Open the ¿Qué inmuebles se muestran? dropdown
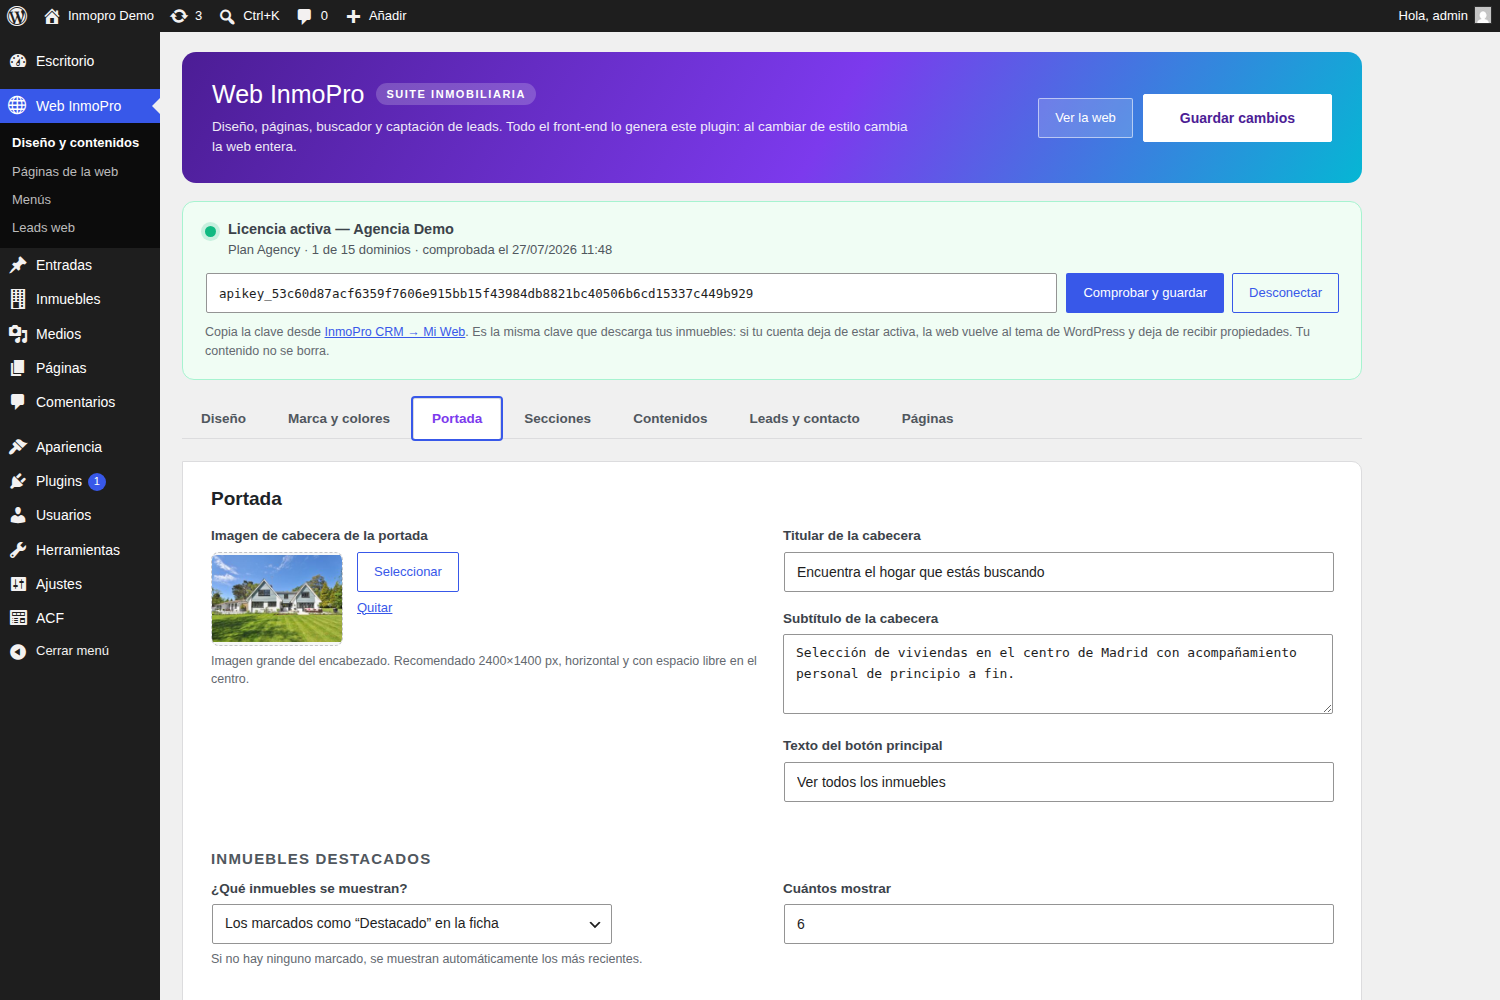 [x=412, y=924]
